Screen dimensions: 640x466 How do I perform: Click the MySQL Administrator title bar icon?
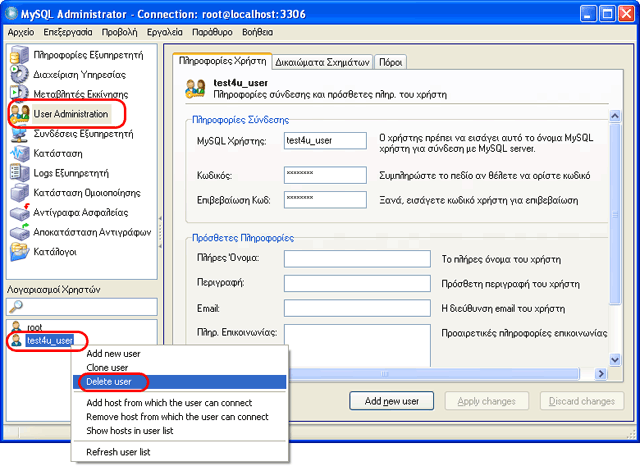point(11,13)
